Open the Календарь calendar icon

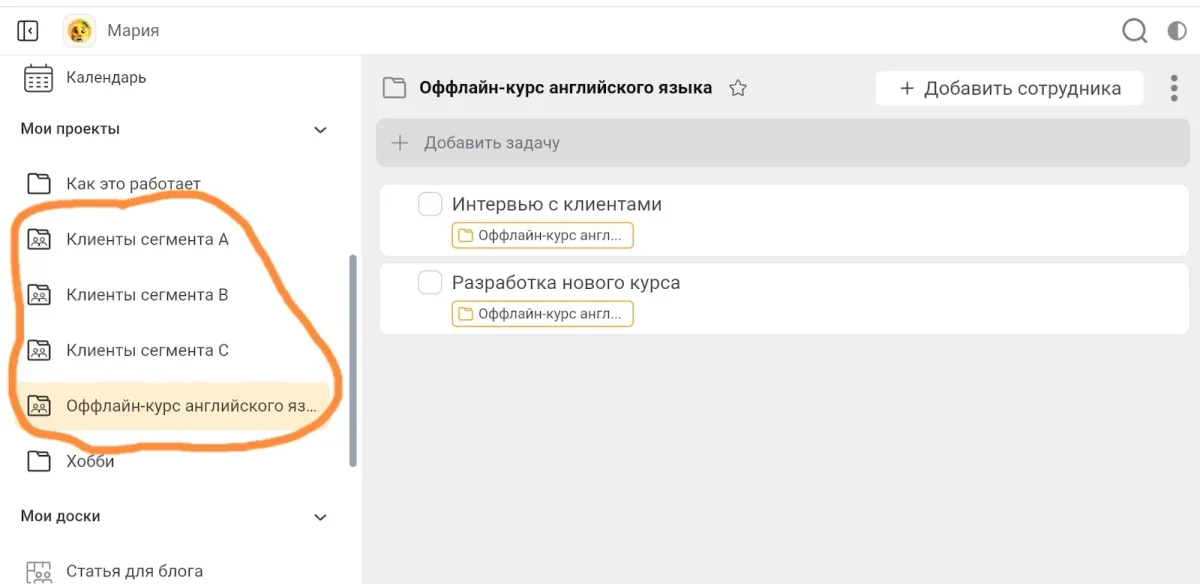click(38, 78)
